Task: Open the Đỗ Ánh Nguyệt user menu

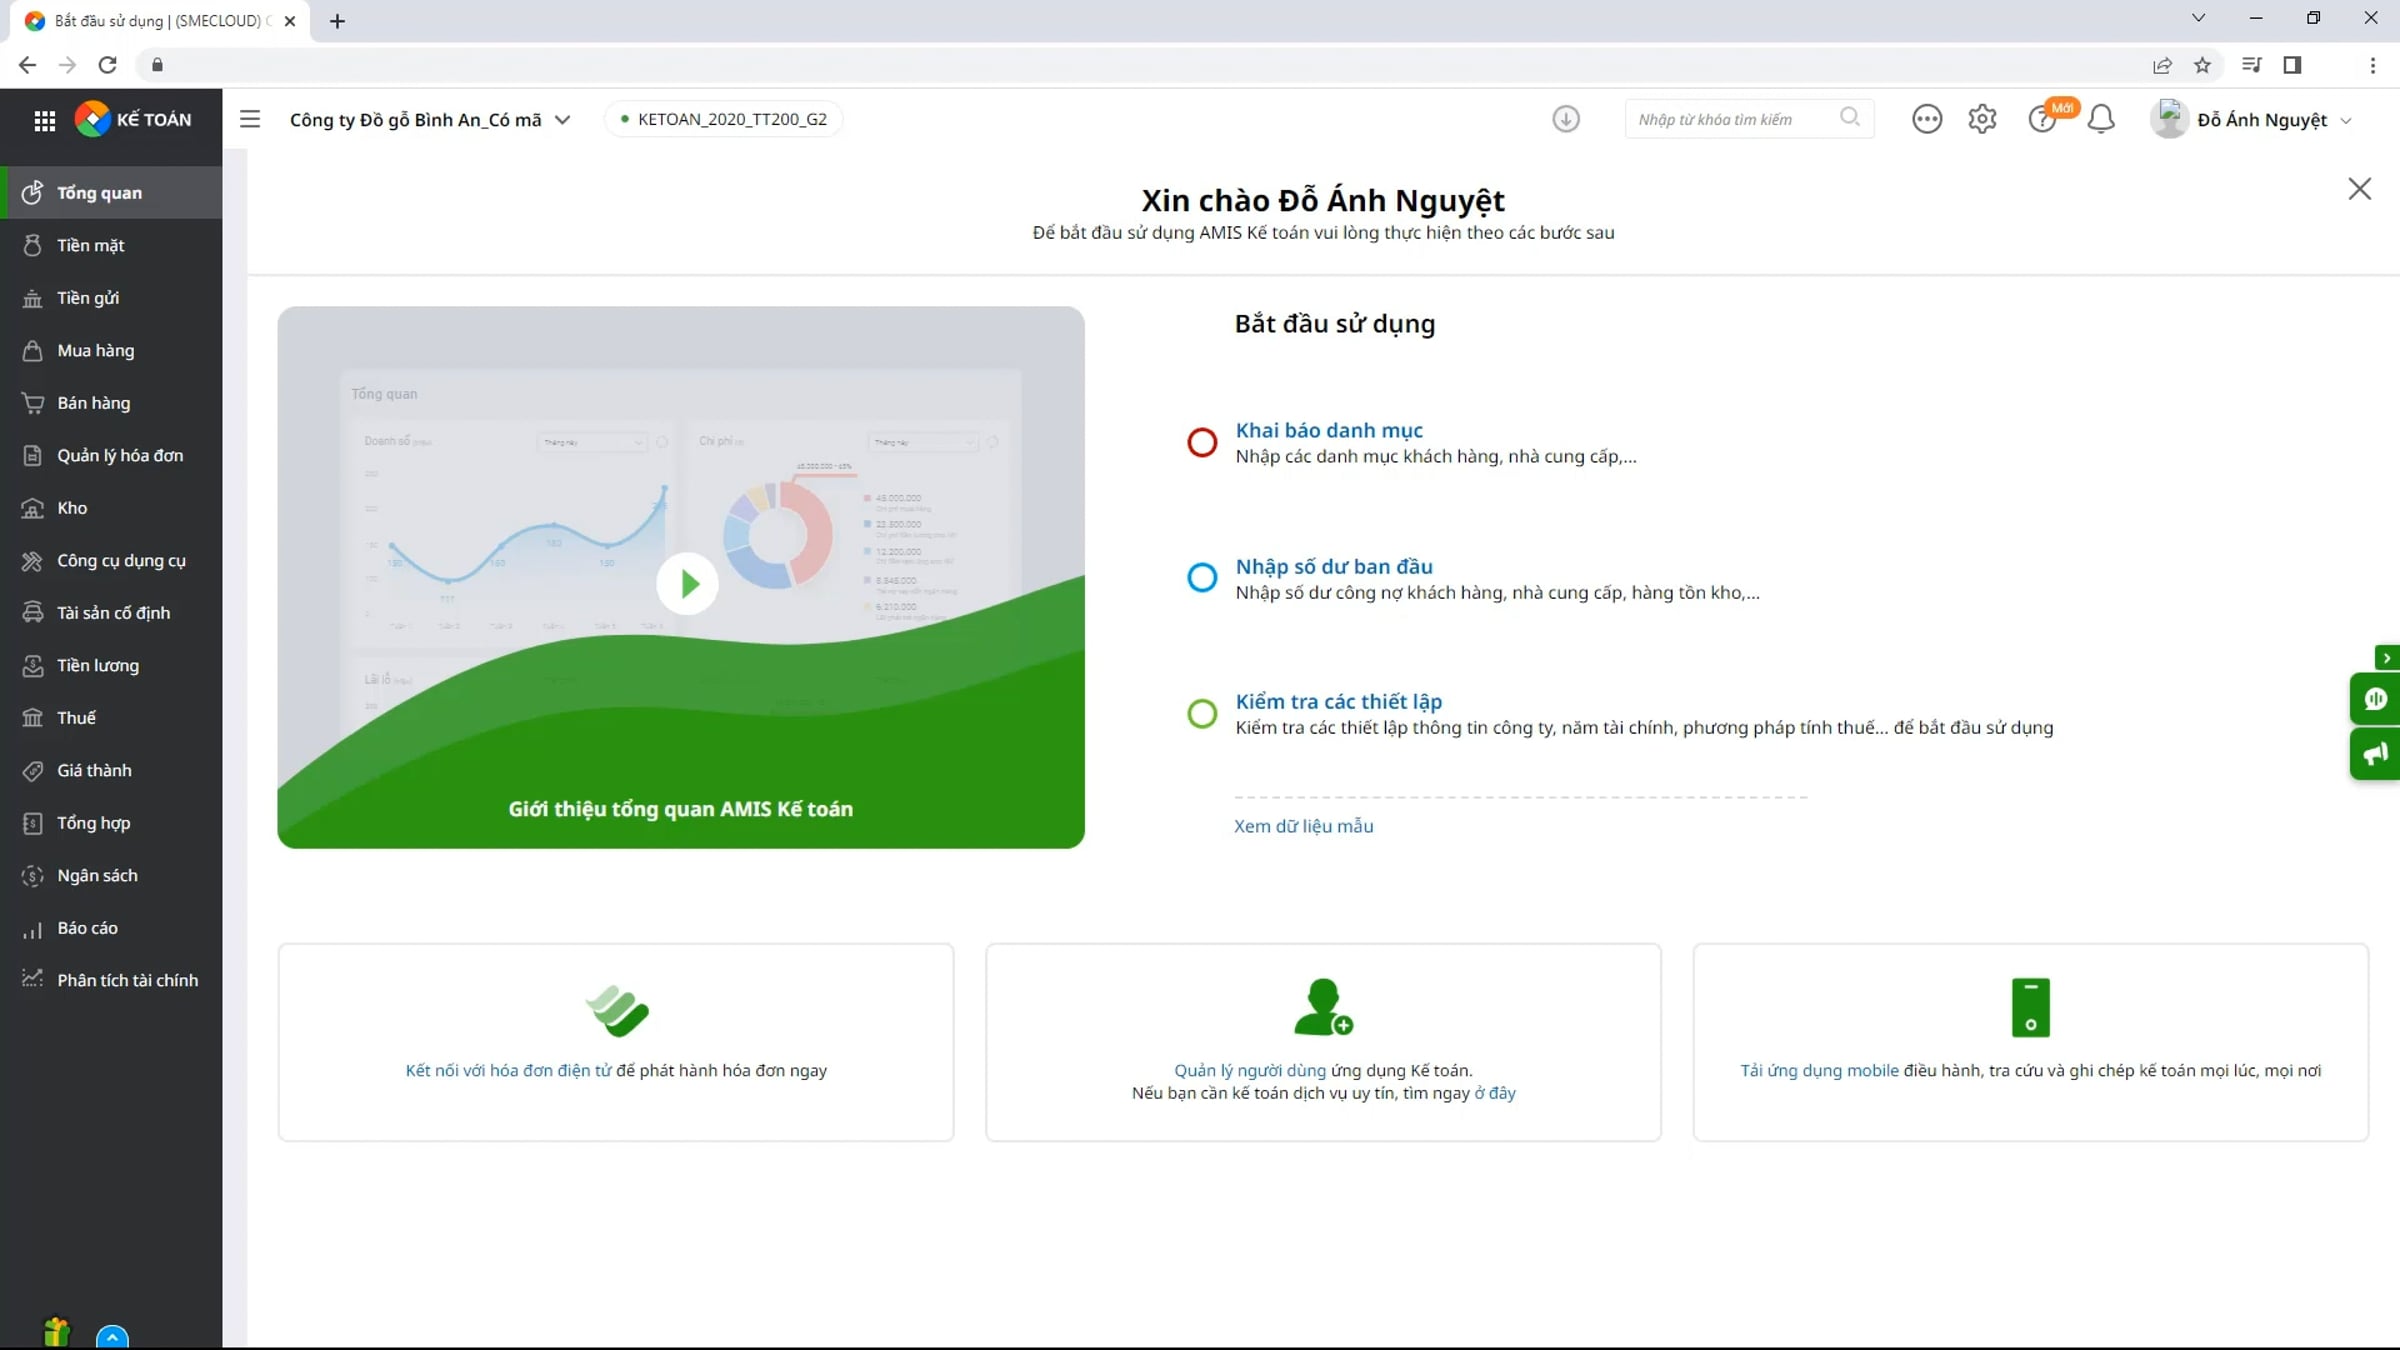Action: (x=2251, y=120)
